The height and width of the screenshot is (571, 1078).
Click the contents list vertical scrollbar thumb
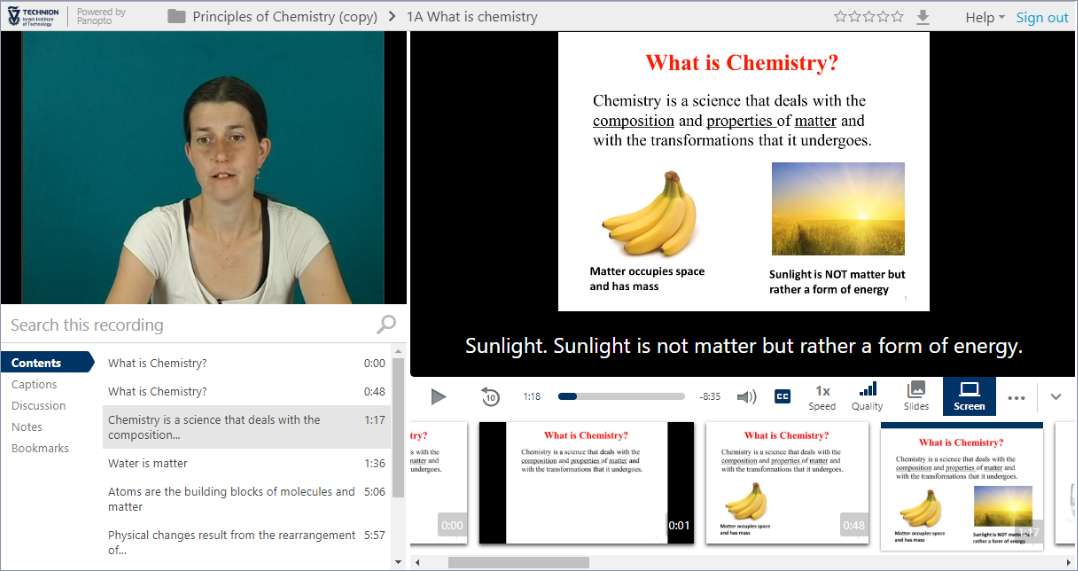click(x=398, y=426)
